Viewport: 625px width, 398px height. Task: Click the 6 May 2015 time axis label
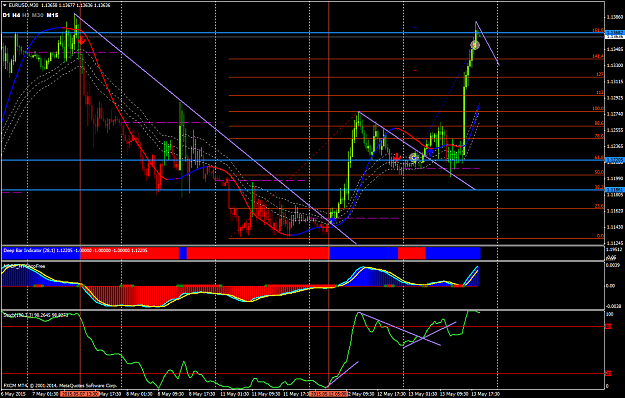click(x=14, y=394)
